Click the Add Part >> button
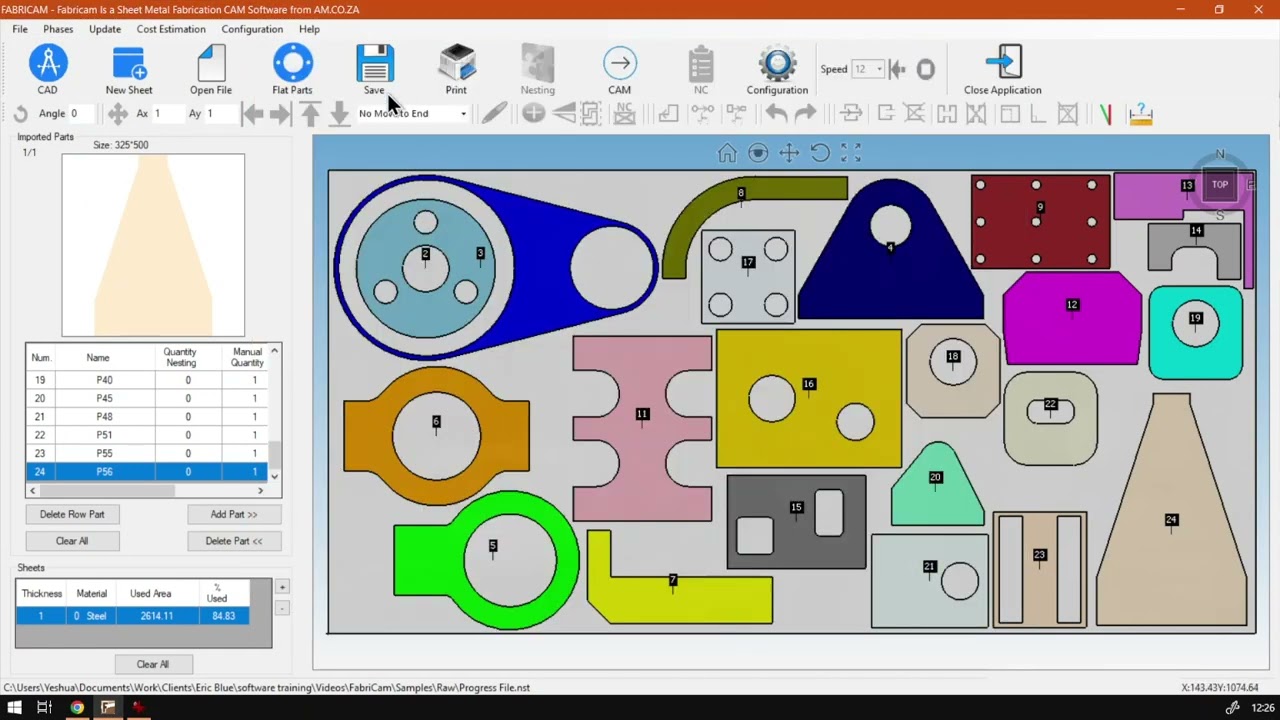This screenshot has height=720, width=1280. point(234,514)
